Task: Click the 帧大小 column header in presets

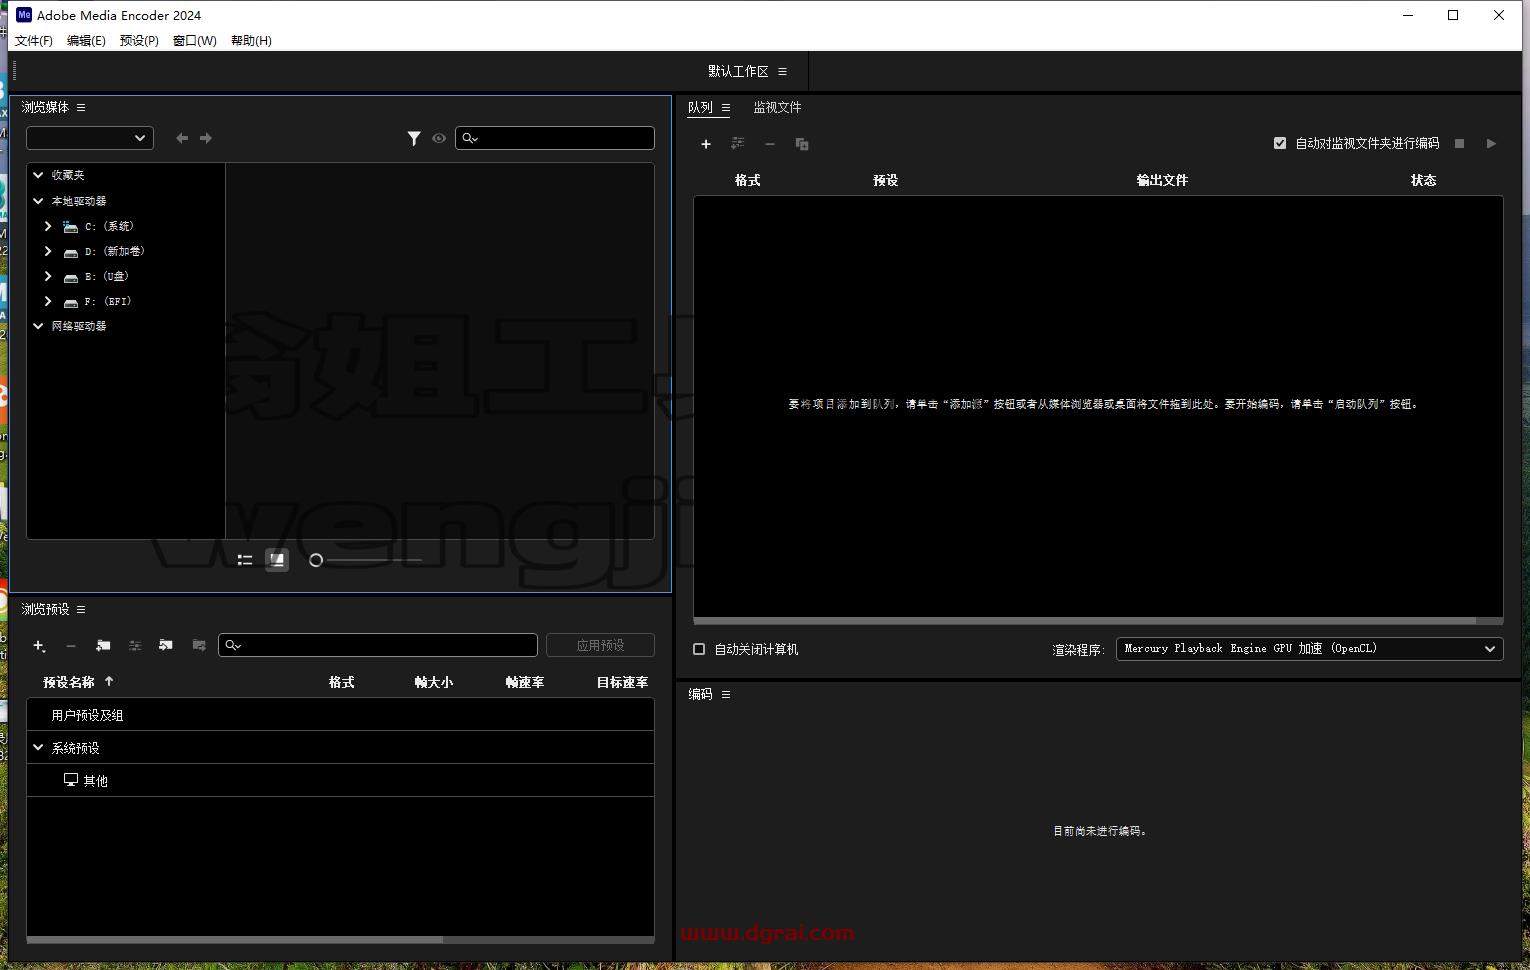Action: (433, 682)
